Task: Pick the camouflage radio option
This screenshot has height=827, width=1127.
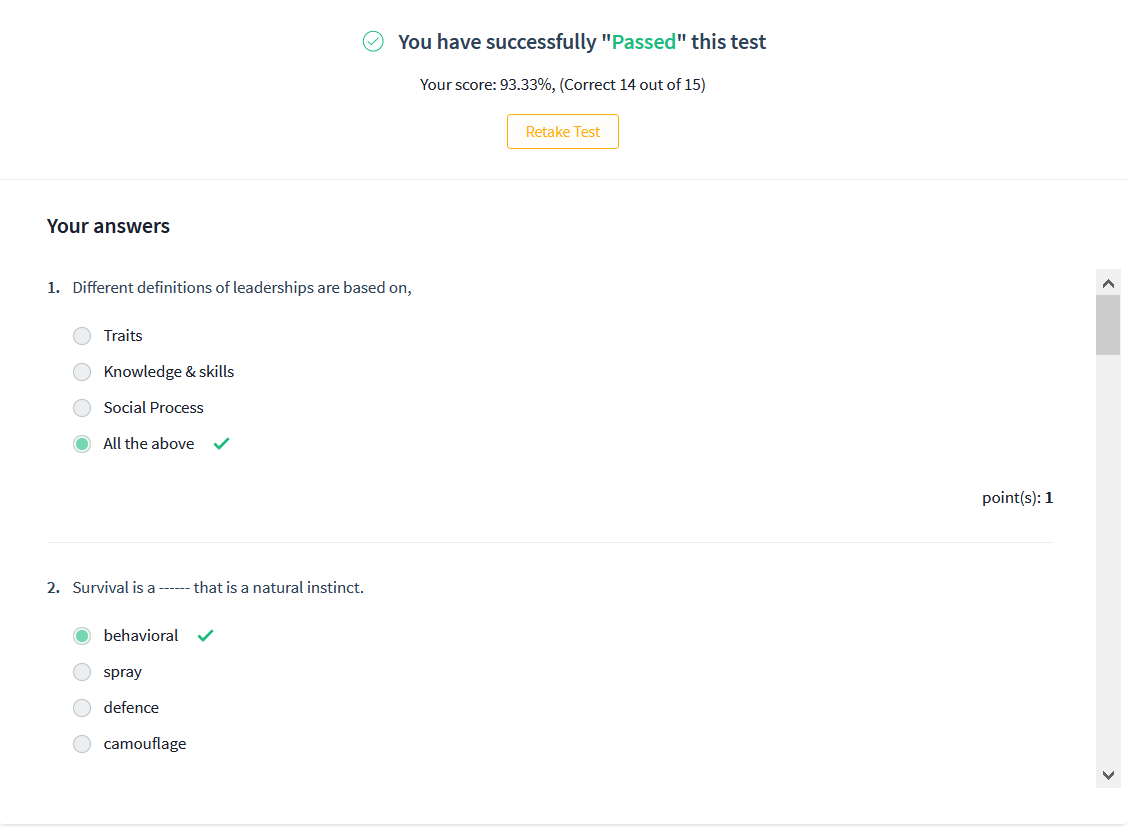Action: (x=82, y=744)
